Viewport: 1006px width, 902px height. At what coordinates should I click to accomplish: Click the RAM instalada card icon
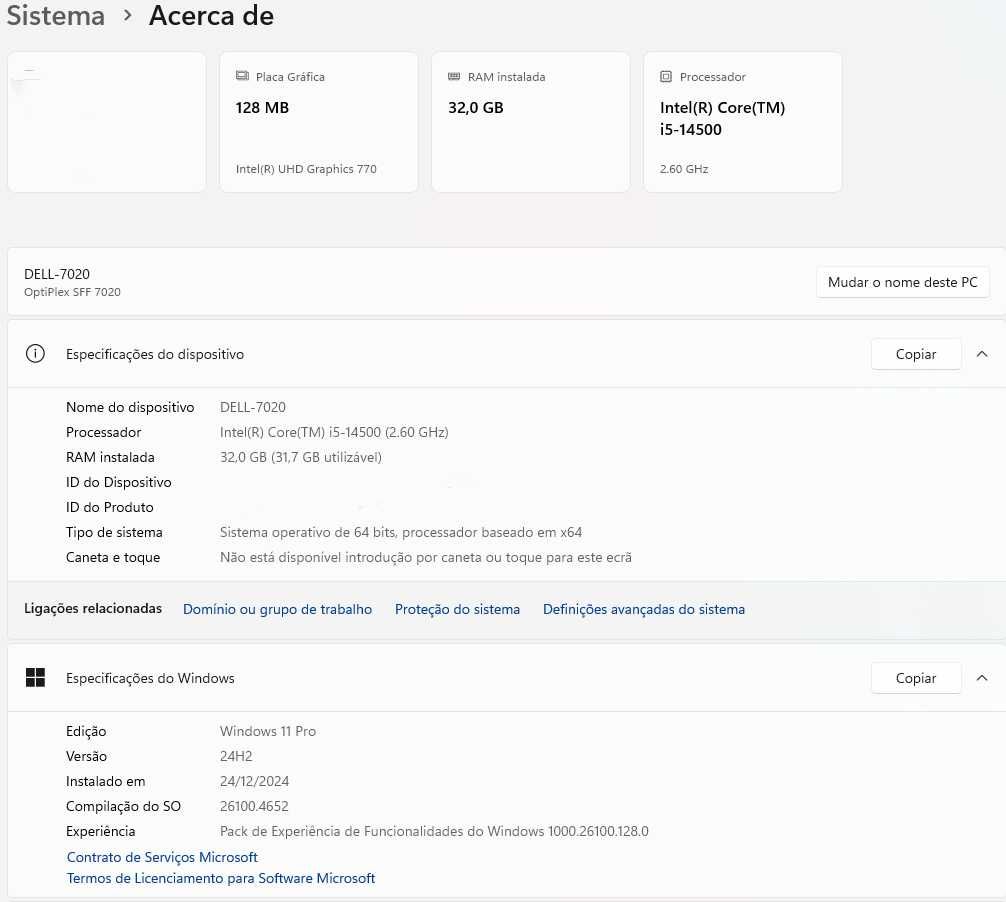(454, 76)
